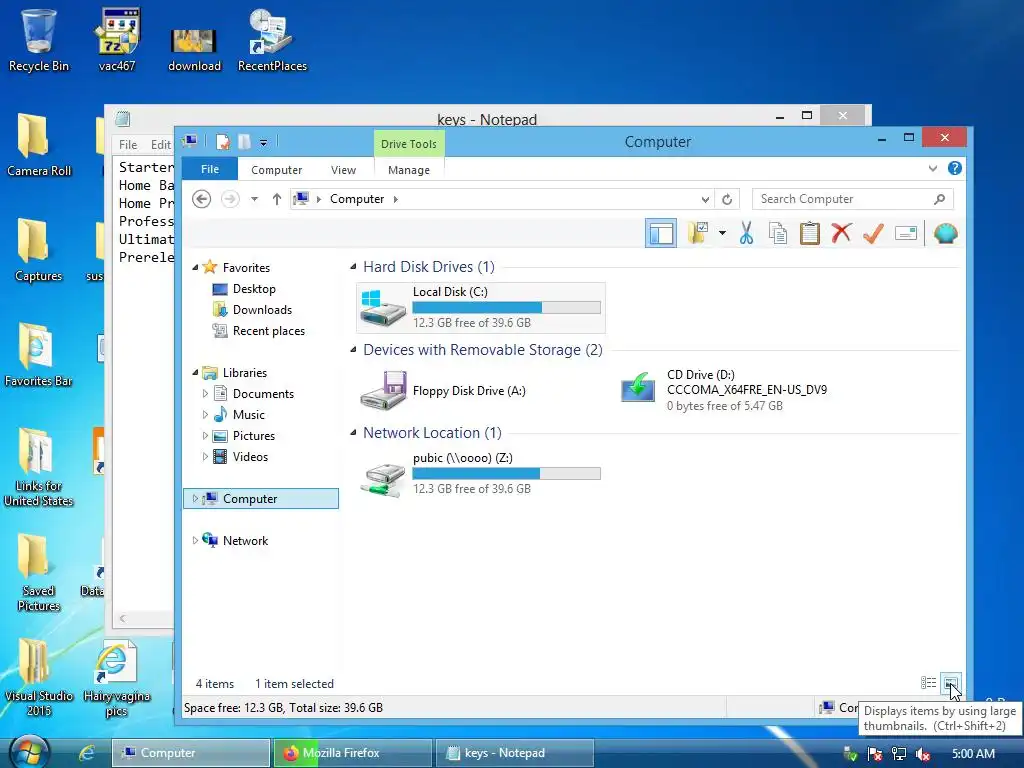Select the Videos library

(250, 456)
